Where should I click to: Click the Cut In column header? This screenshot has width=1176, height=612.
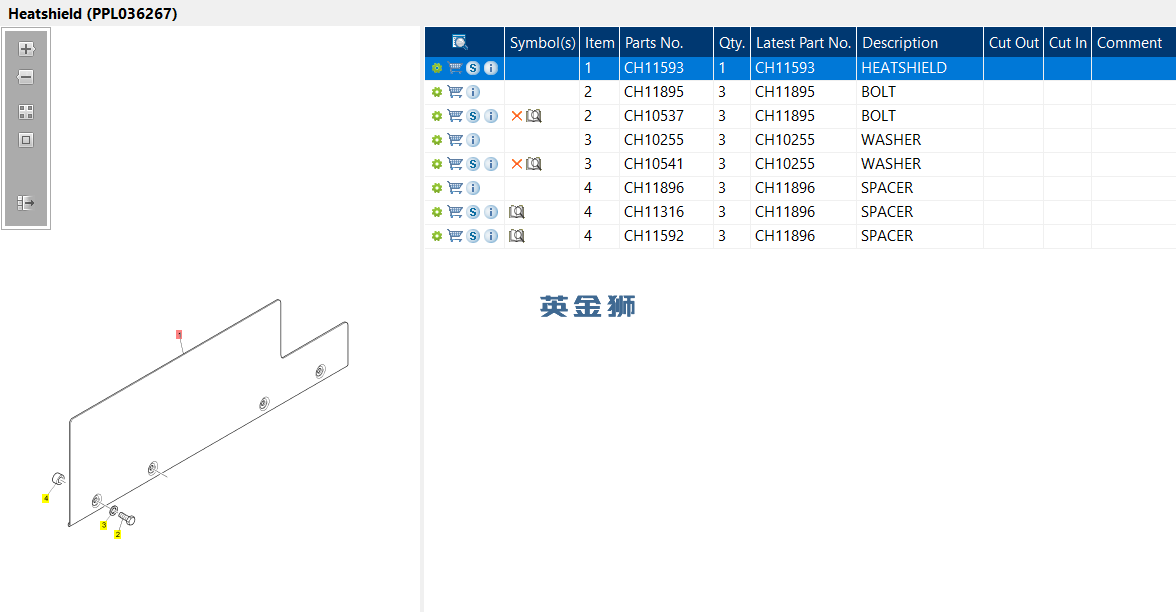pos(1067,43)
